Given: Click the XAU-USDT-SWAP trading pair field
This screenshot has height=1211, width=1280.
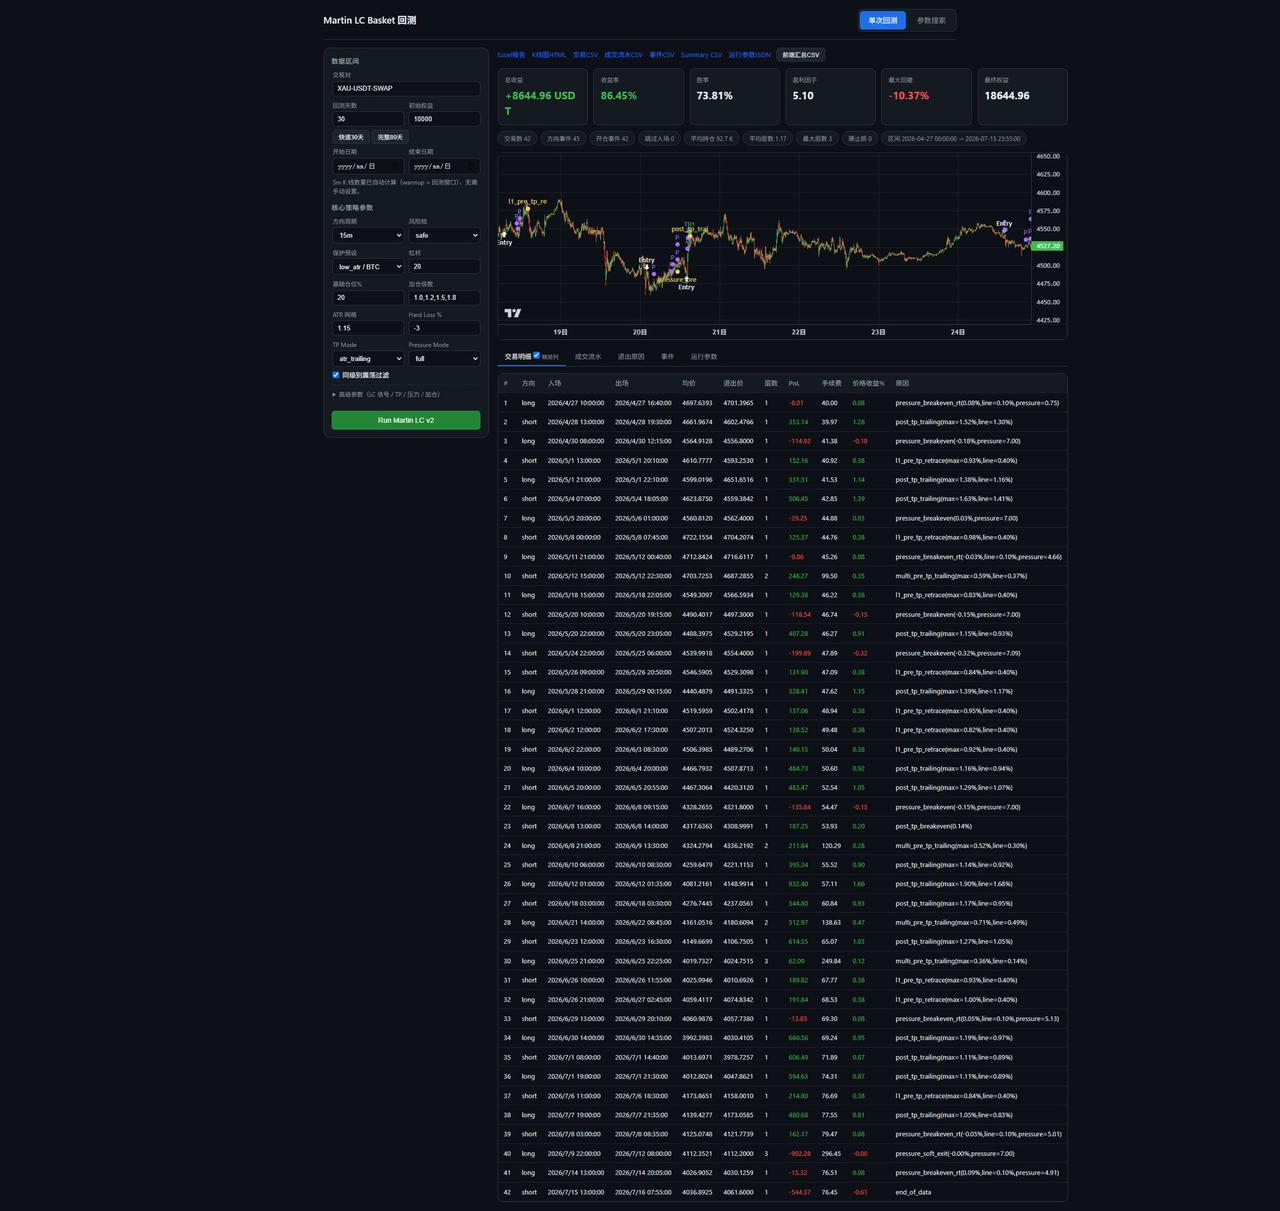Looking at the screenshot, I should [406, 88].
